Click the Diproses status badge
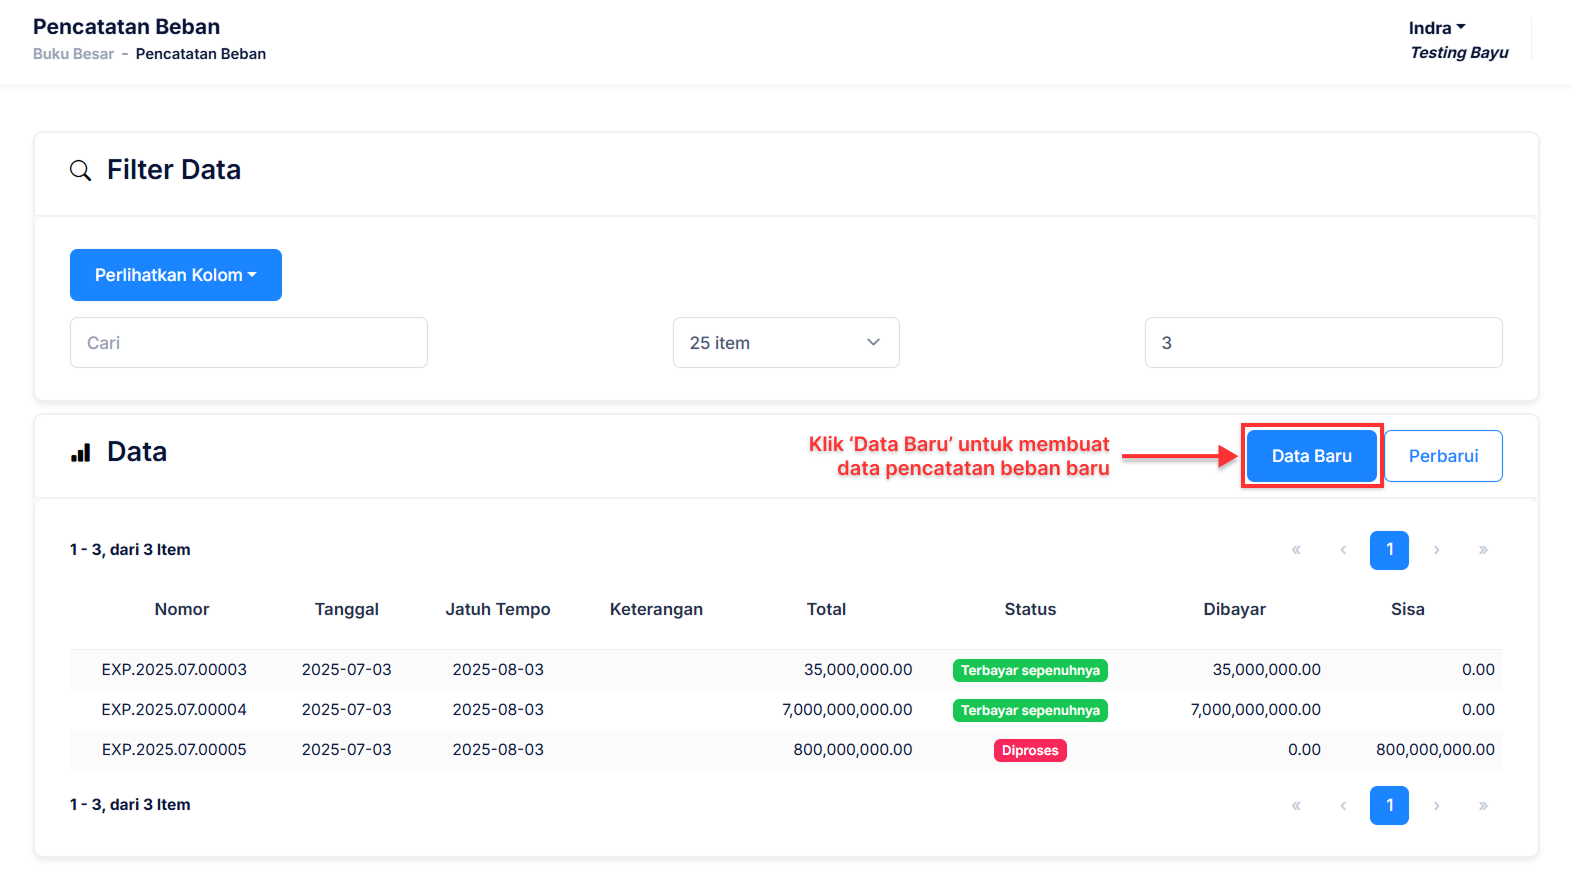The image size is (1571, 869). 1030,751
